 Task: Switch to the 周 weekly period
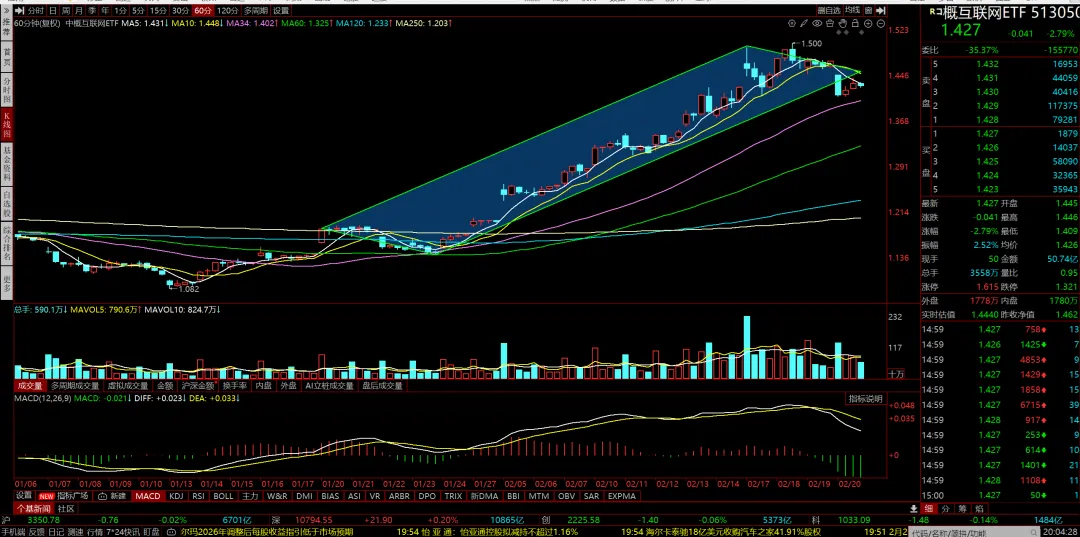65,11
